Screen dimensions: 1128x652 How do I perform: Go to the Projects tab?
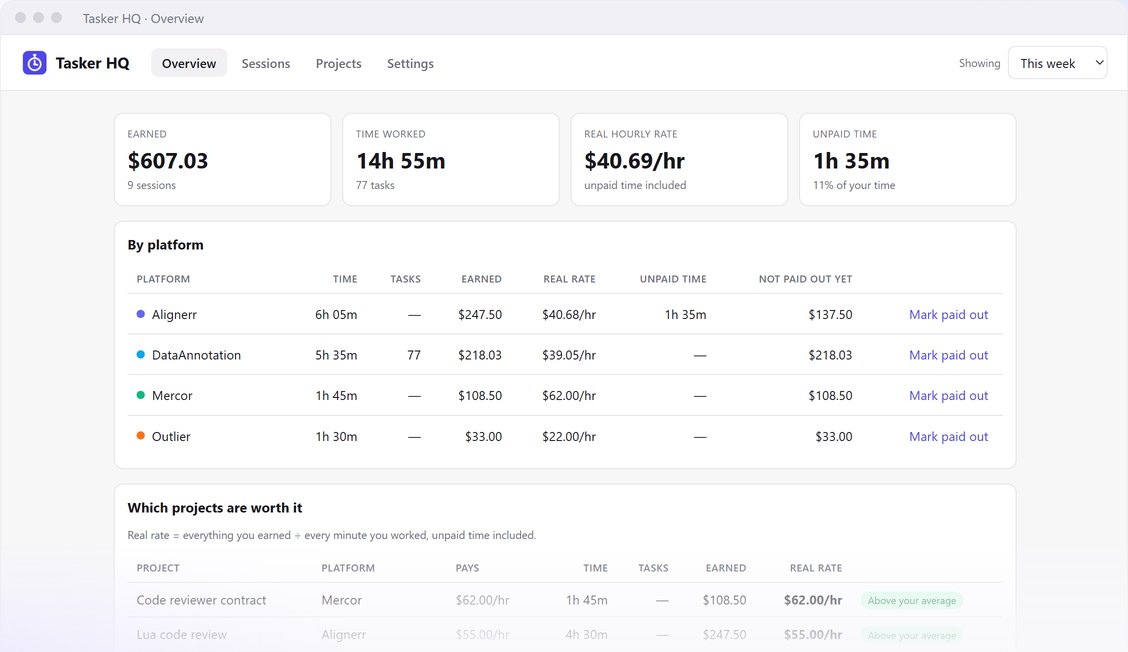point(338,63)
